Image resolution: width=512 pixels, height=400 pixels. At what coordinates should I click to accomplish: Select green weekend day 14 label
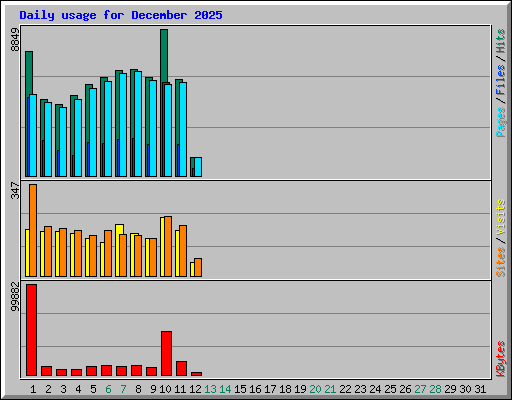tap(225, 389)
